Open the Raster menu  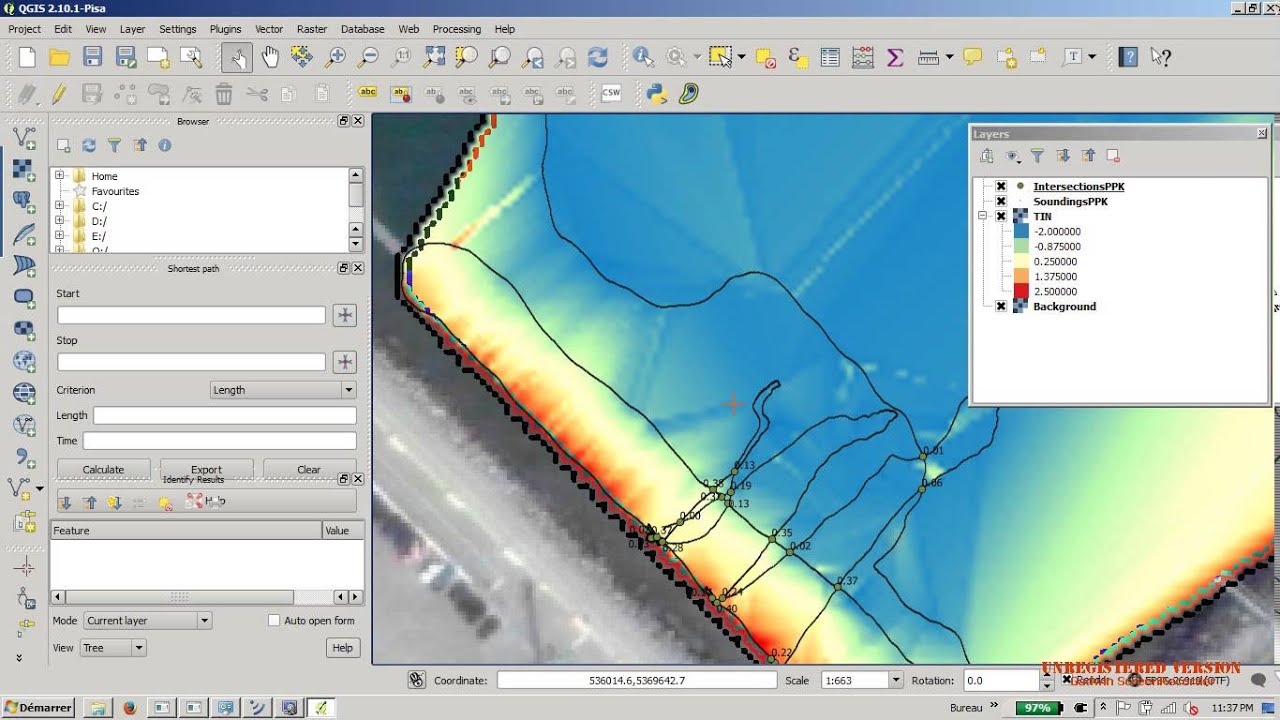312,29
